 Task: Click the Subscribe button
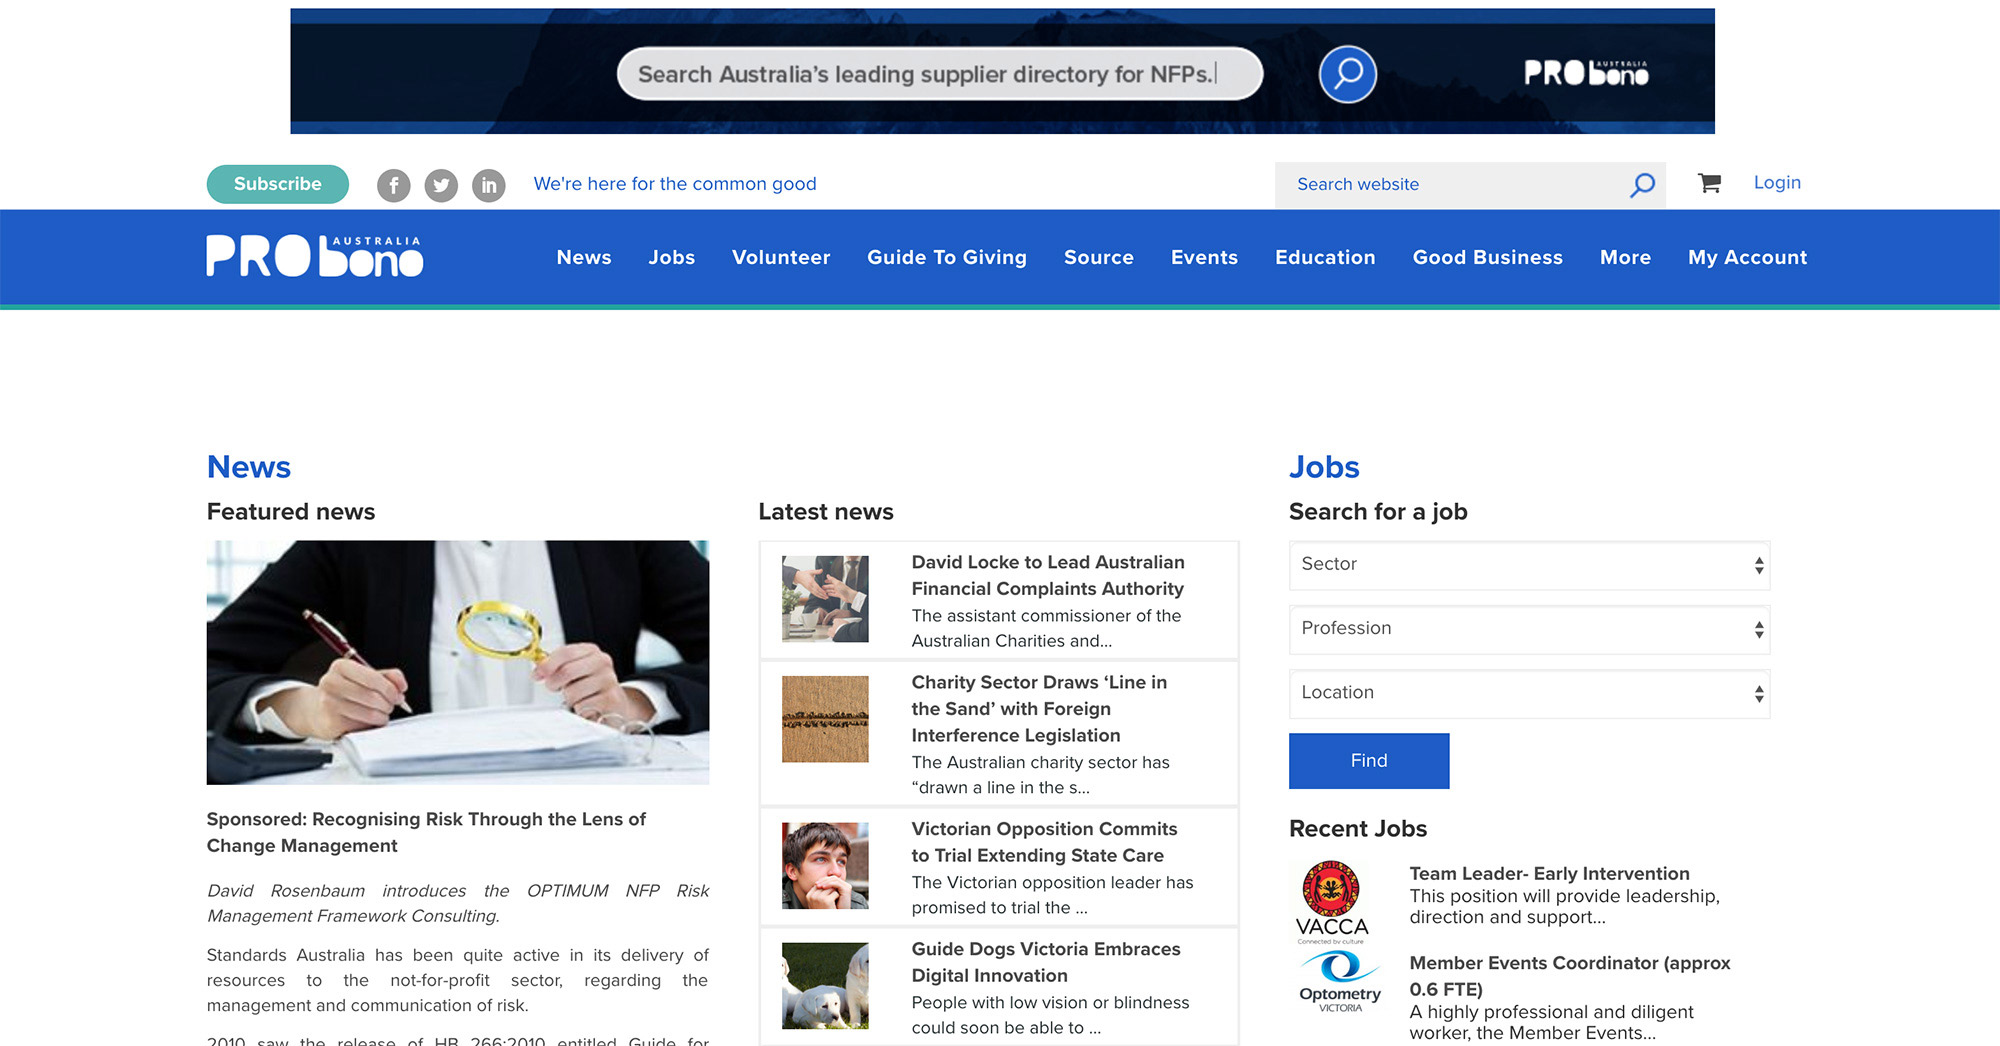coord(278,184)
